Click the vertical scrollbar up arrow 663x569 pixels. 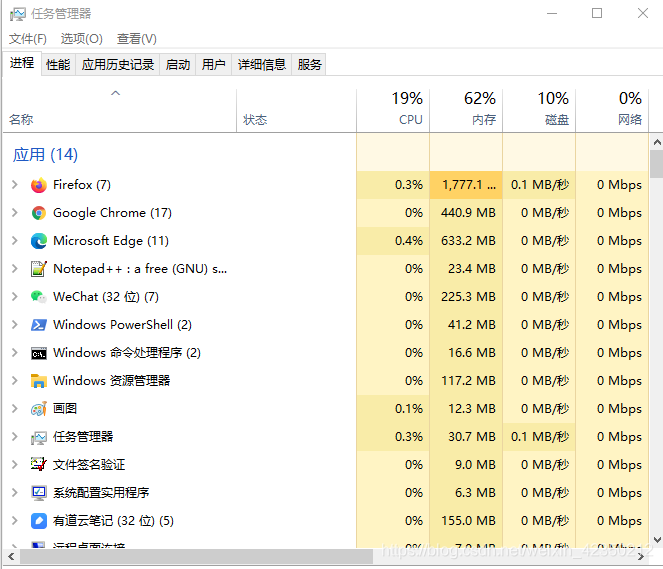(657, 142)
